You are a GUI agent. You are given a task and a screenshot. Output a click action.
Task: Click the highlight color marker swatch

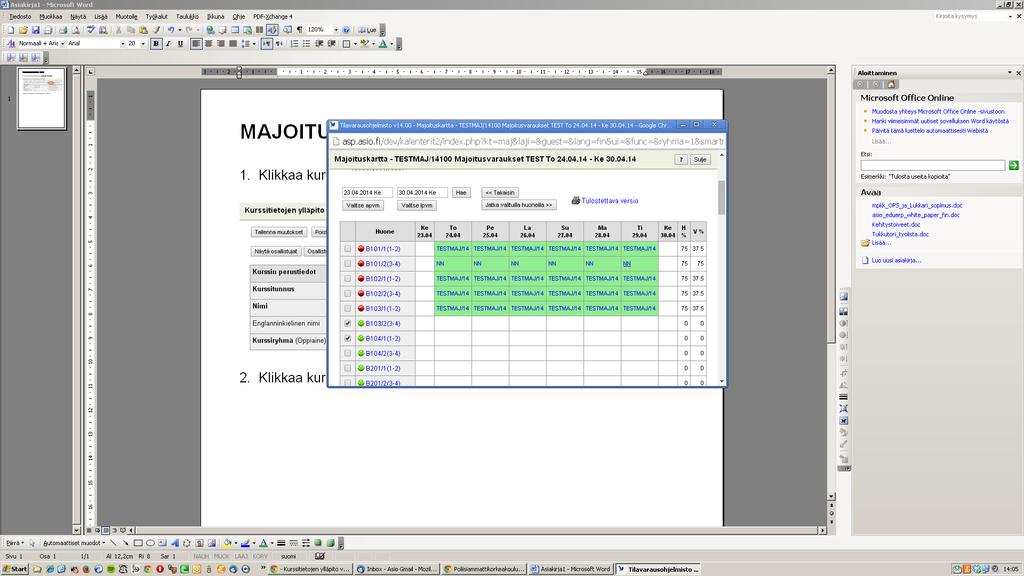click(x=364, y=44)
